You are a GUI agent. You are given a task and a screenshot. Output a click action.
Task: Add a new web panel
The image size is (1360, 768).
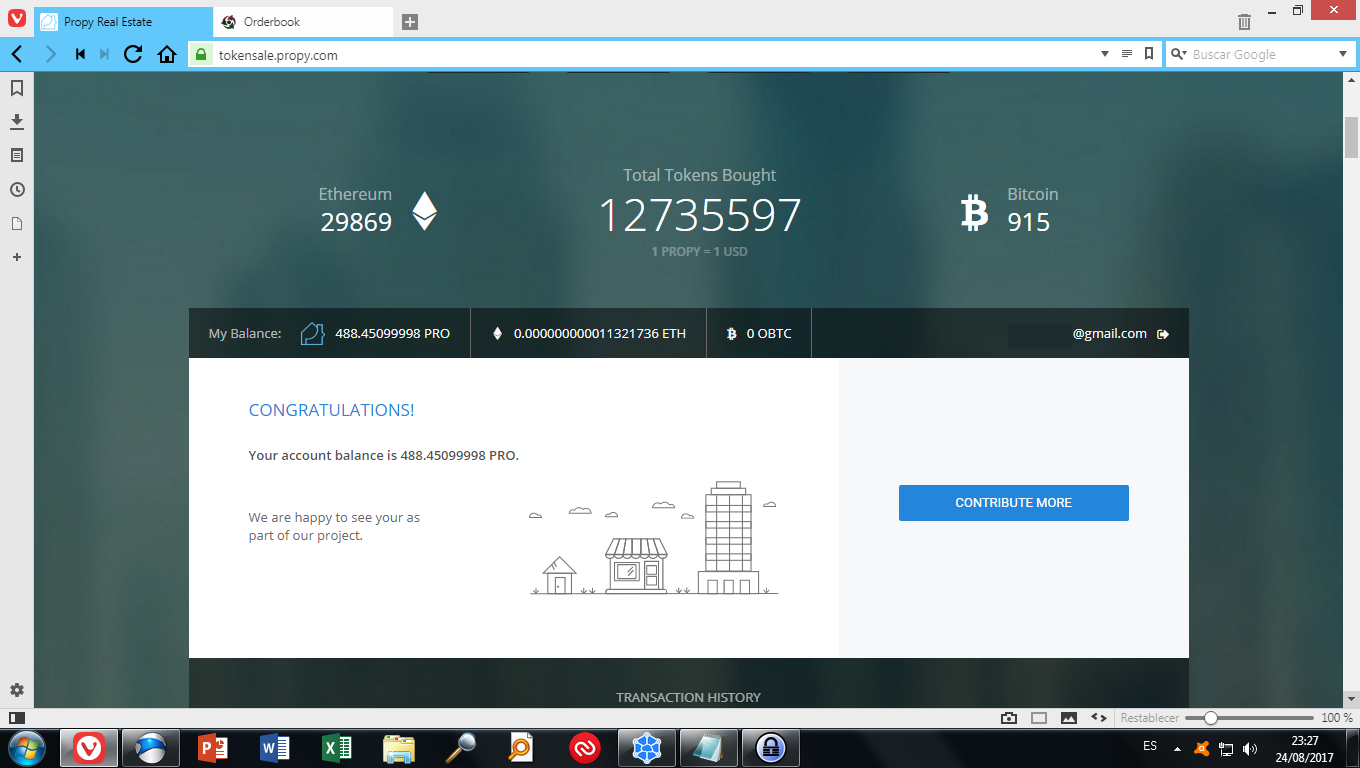(x=17, y=257)
